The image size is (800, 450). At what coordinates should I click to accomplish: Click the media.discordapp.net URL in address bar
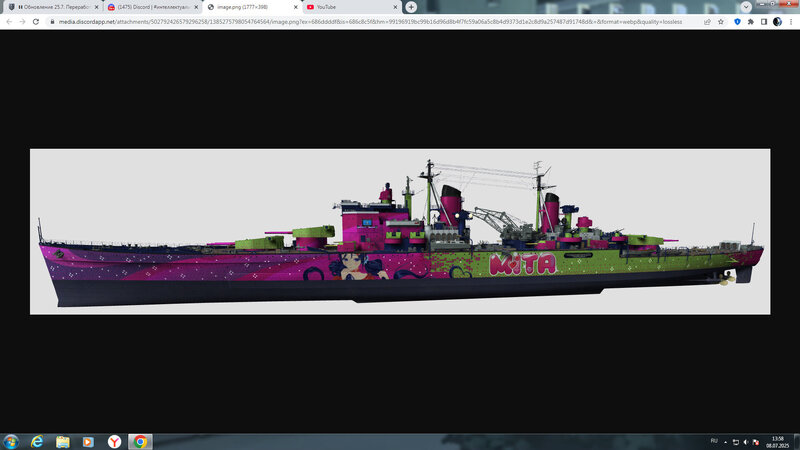pos(370,22)
